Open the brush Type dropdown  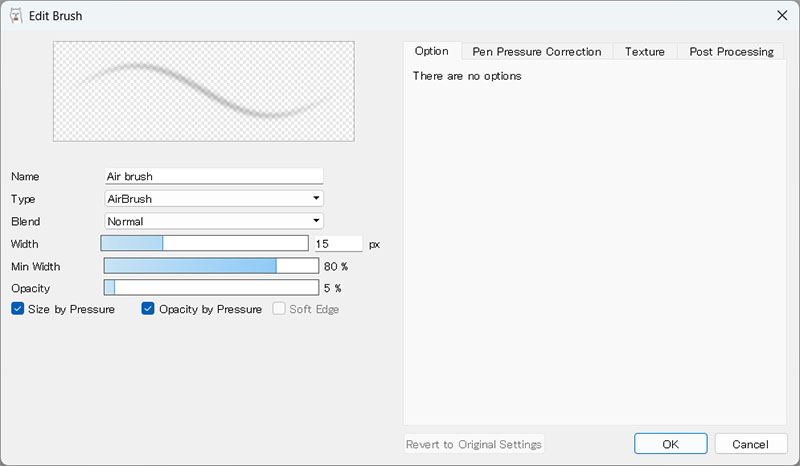click(214, 199)
